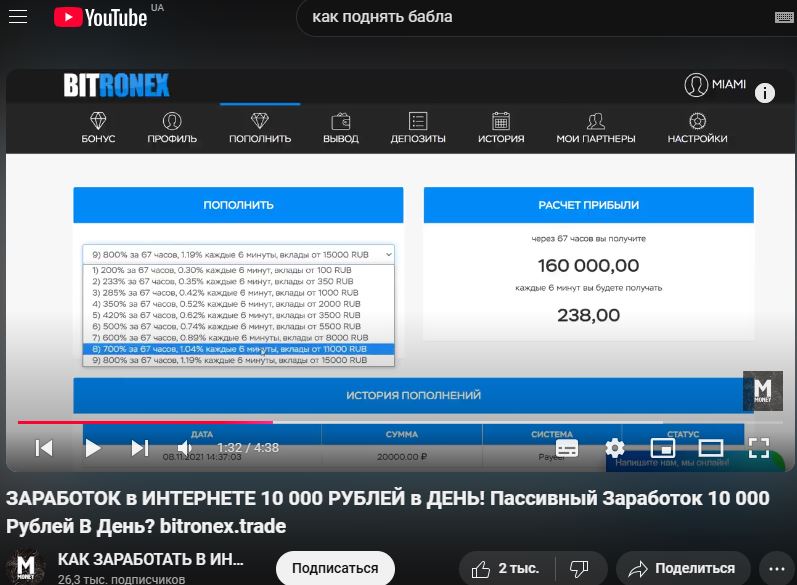Select plan '4) 350% за 67 часов'
The image size is (797, 585).
(238, 304)
